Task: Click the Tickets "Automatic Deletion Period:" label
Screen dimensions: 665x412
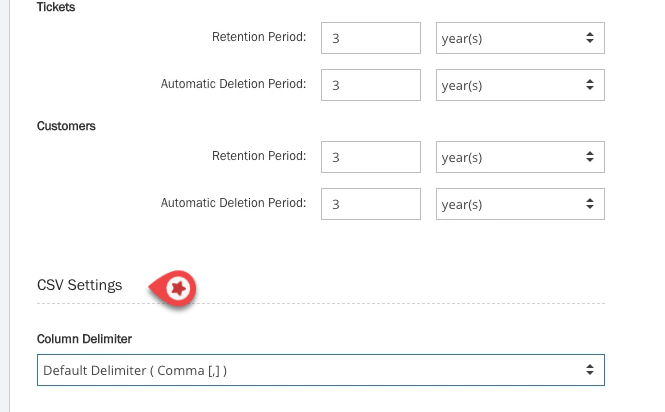Action: point(233,85)
